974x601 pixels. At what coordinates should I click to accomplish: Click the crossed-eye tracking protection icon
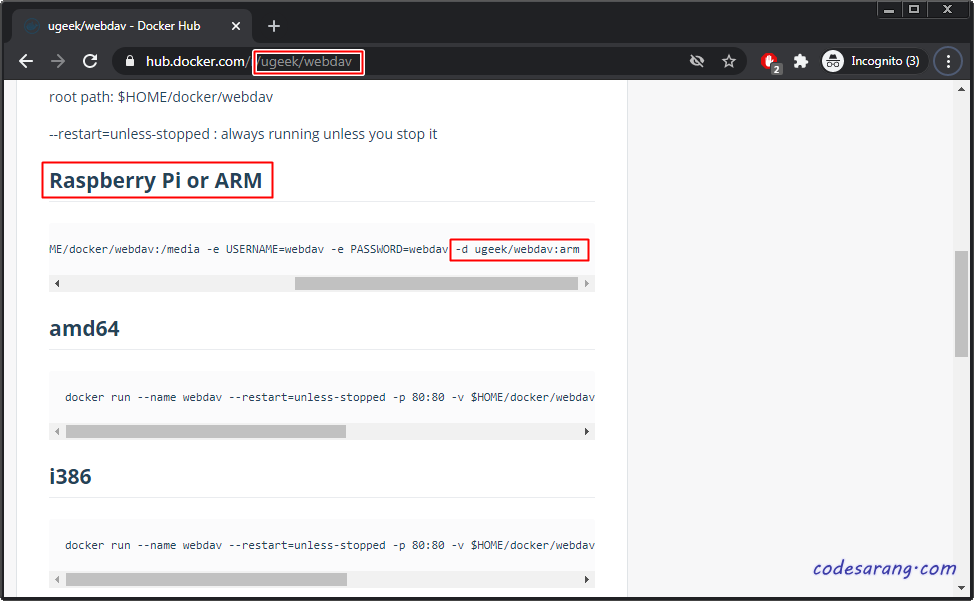point(697,61)
